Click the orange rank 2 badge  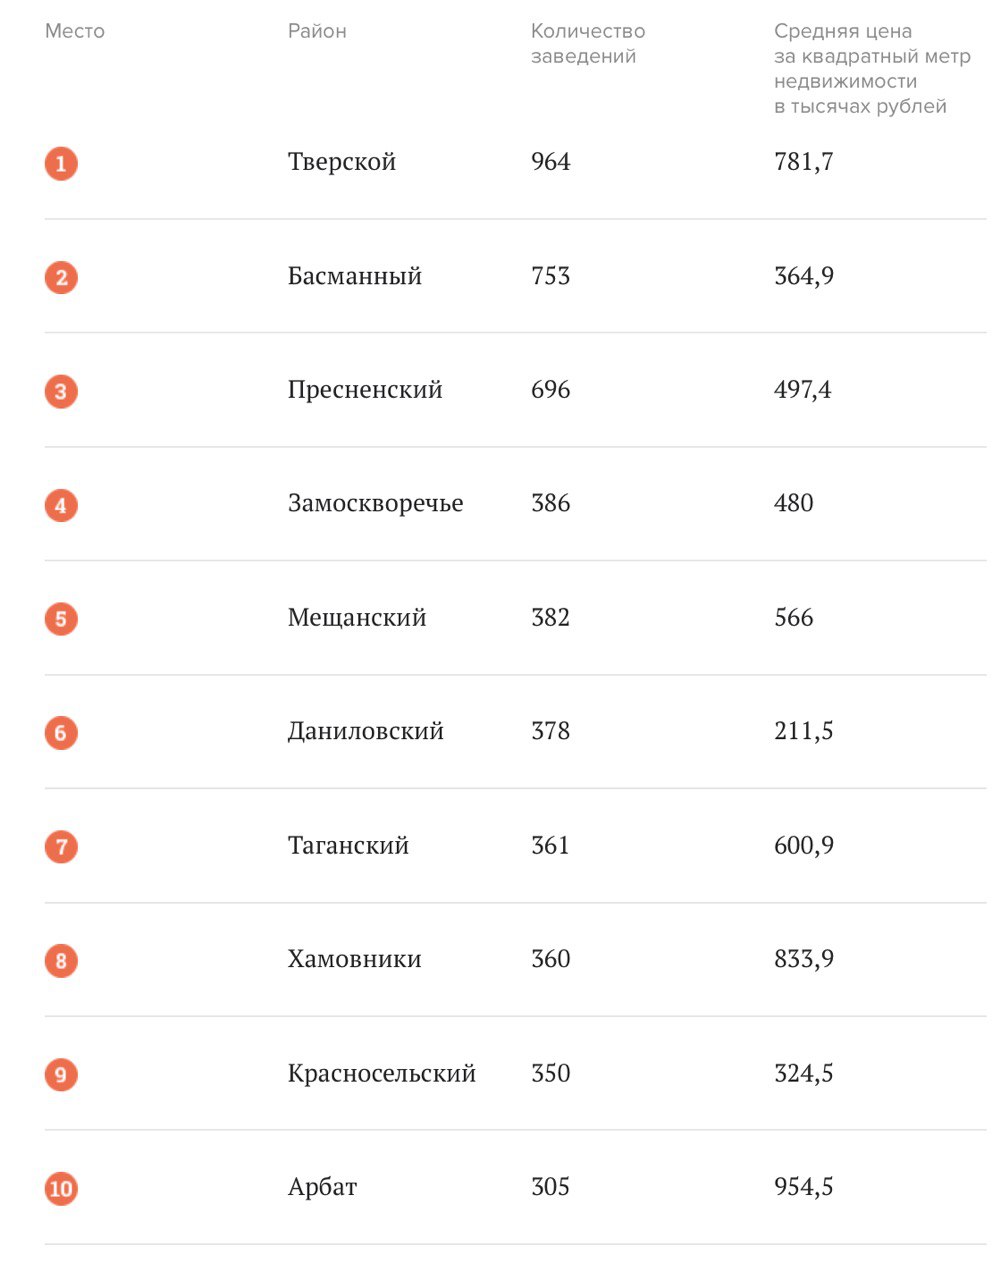(x=61, y=277)
